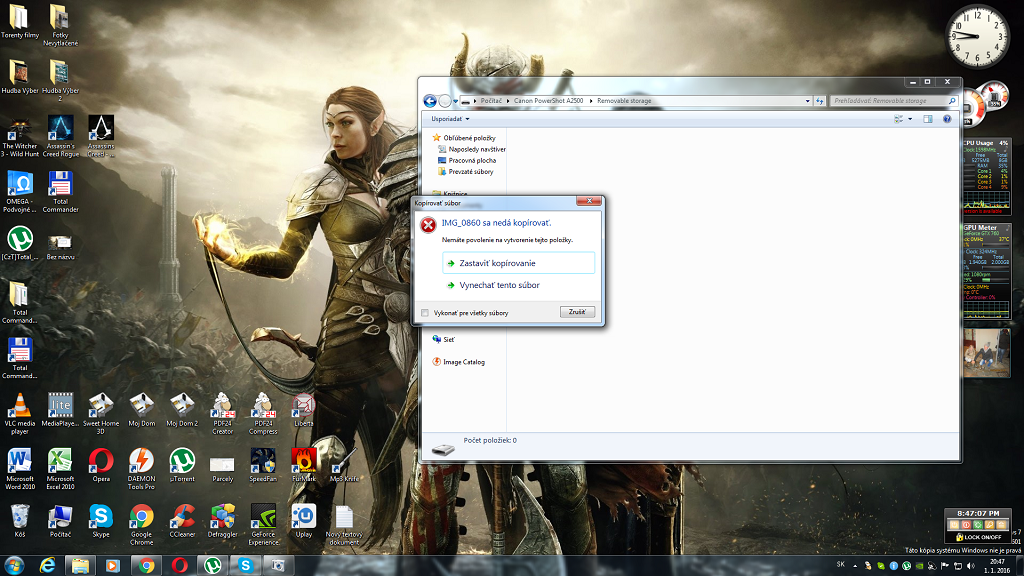Launch GeForce Experience shortcut
Image resolution: width=1024 pixels, height=576 pixels.
(x=263, y=524)
